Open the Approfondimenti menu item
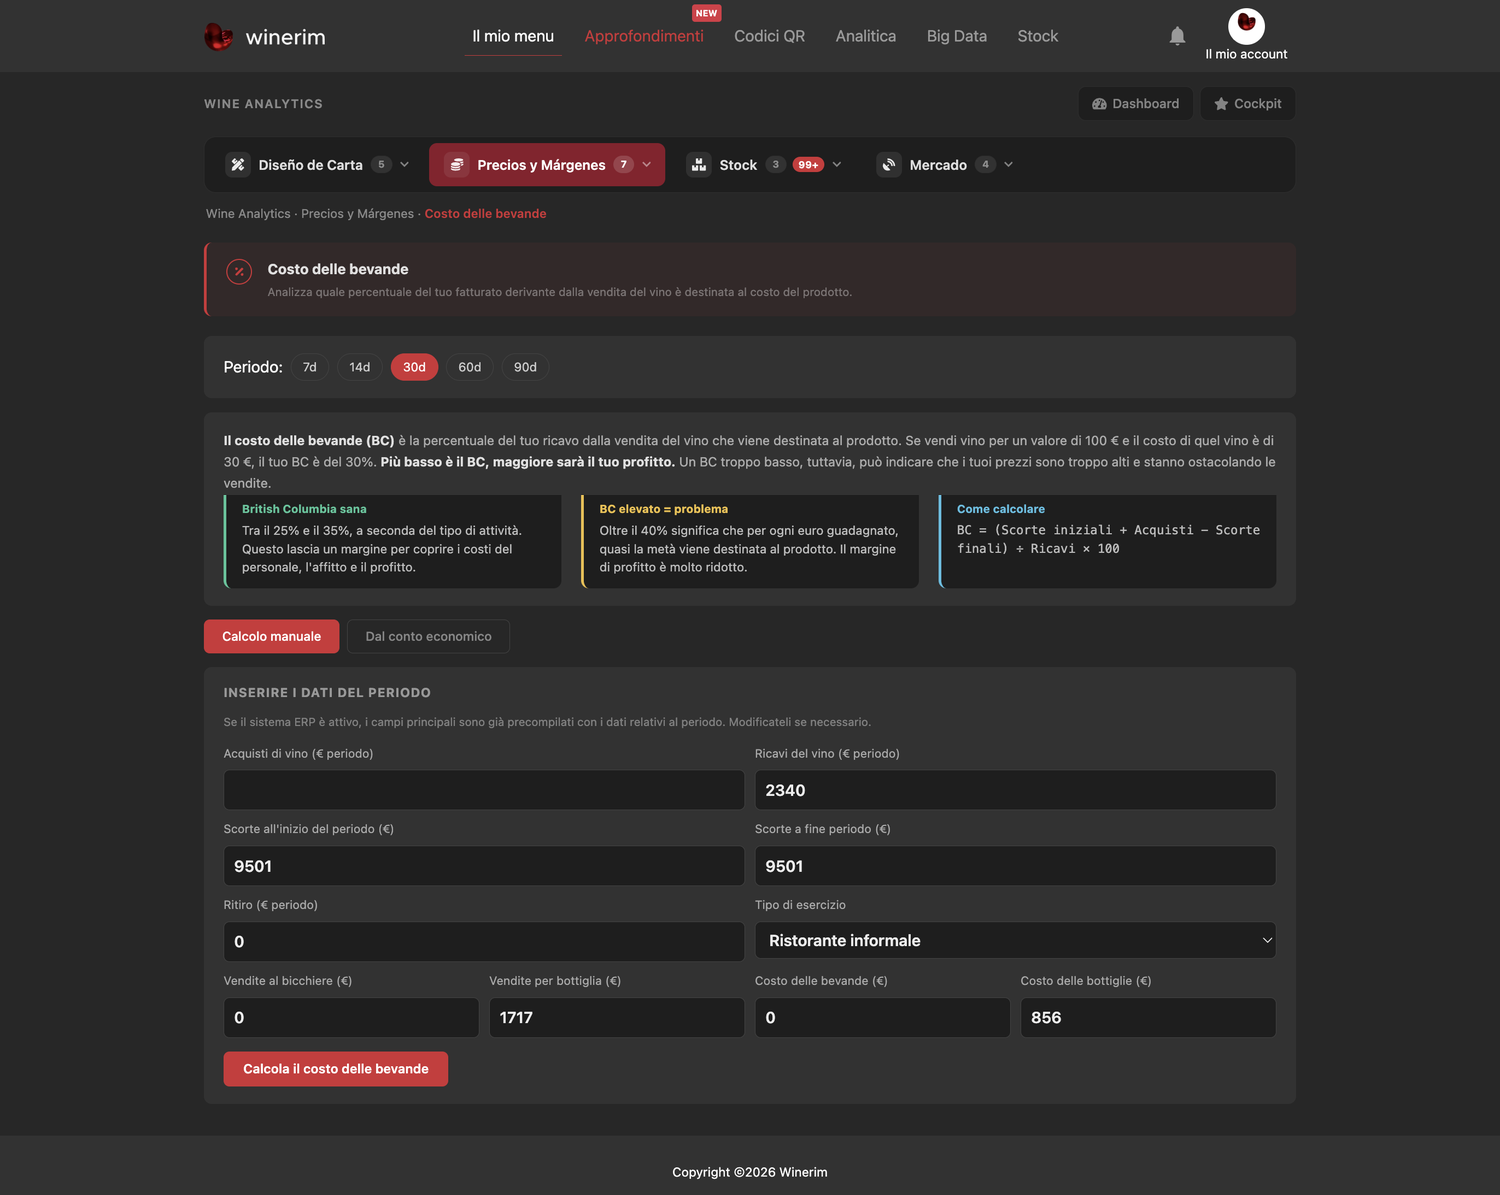This screenshot has width=1500, height=1195. [644, 36]
